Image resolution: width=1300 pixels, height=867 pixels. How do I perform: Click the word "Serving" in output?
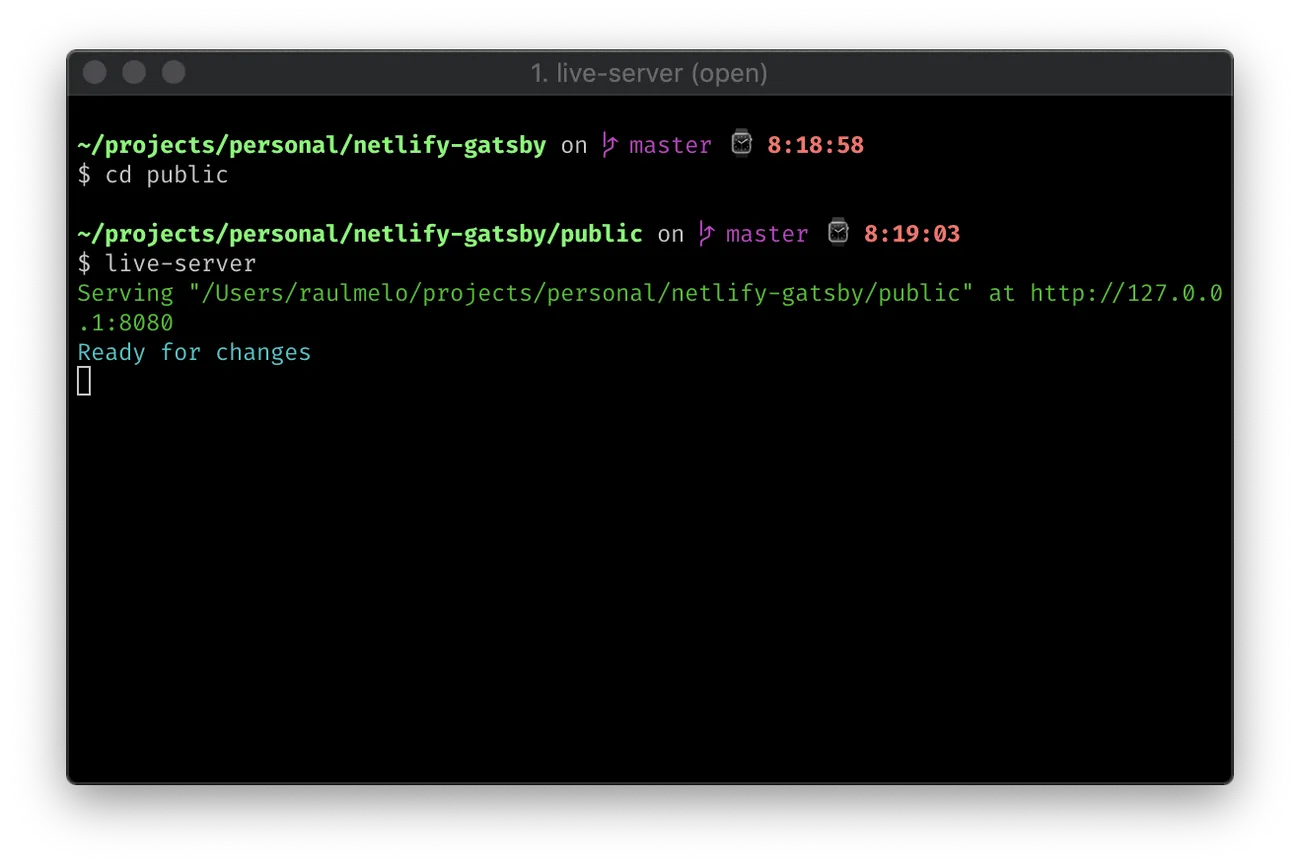(126, 294)
